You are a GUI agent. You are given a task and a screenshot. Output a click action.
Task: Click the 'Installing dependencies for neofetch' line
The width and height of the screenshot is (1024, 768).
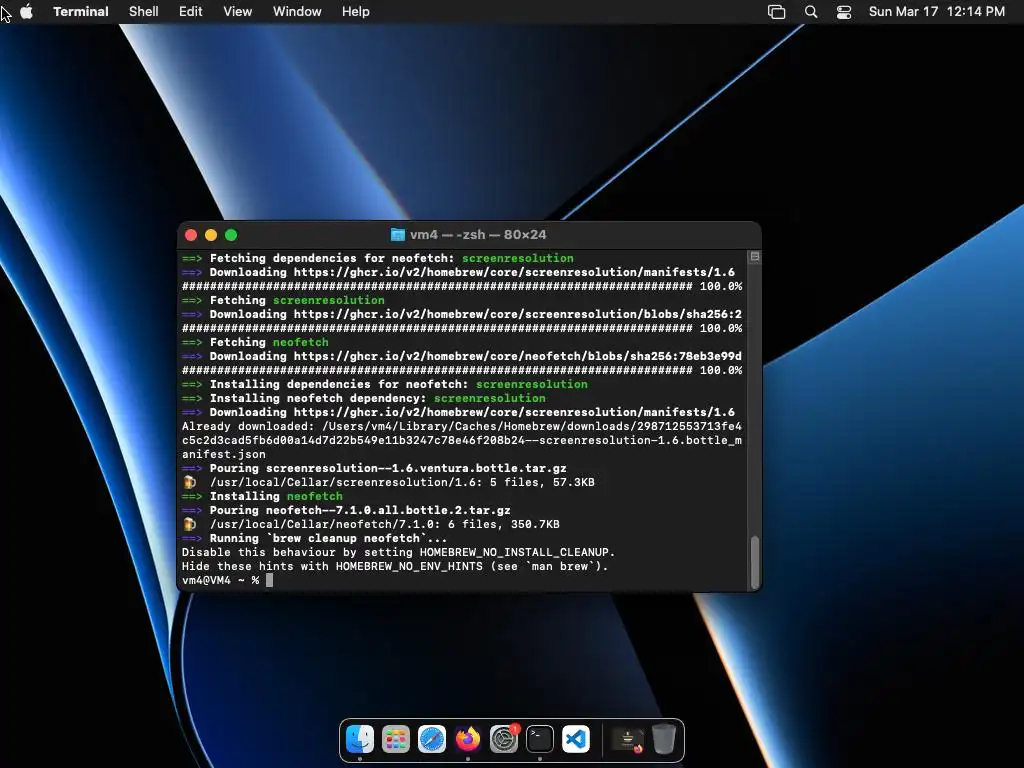point(385,384)
